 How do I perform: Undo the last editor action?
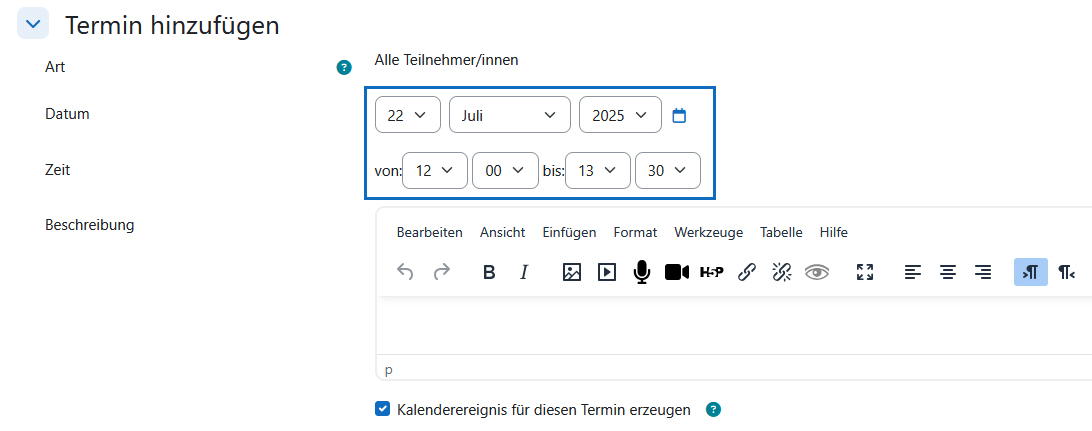(x=405, y=272)
